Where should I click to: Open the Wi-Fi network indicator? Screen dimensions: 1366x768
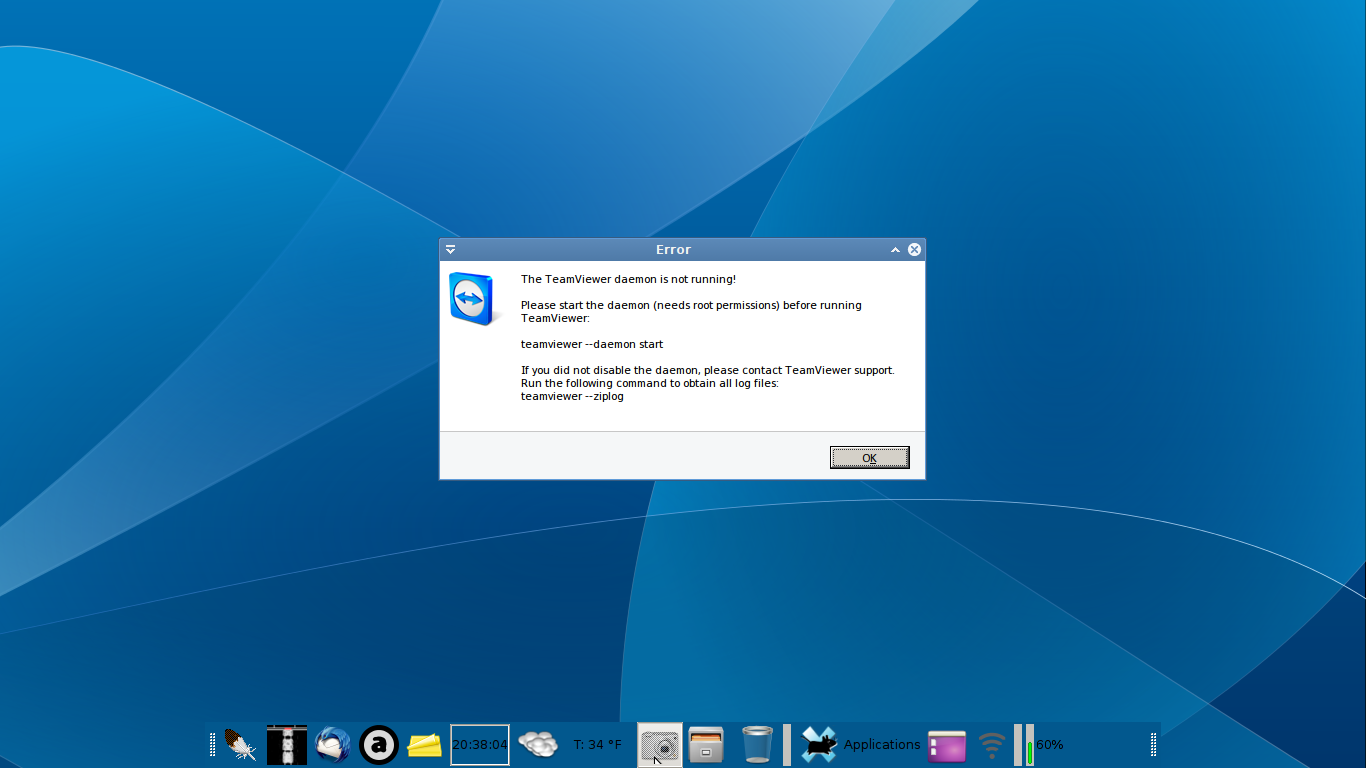tap(992, 745)
